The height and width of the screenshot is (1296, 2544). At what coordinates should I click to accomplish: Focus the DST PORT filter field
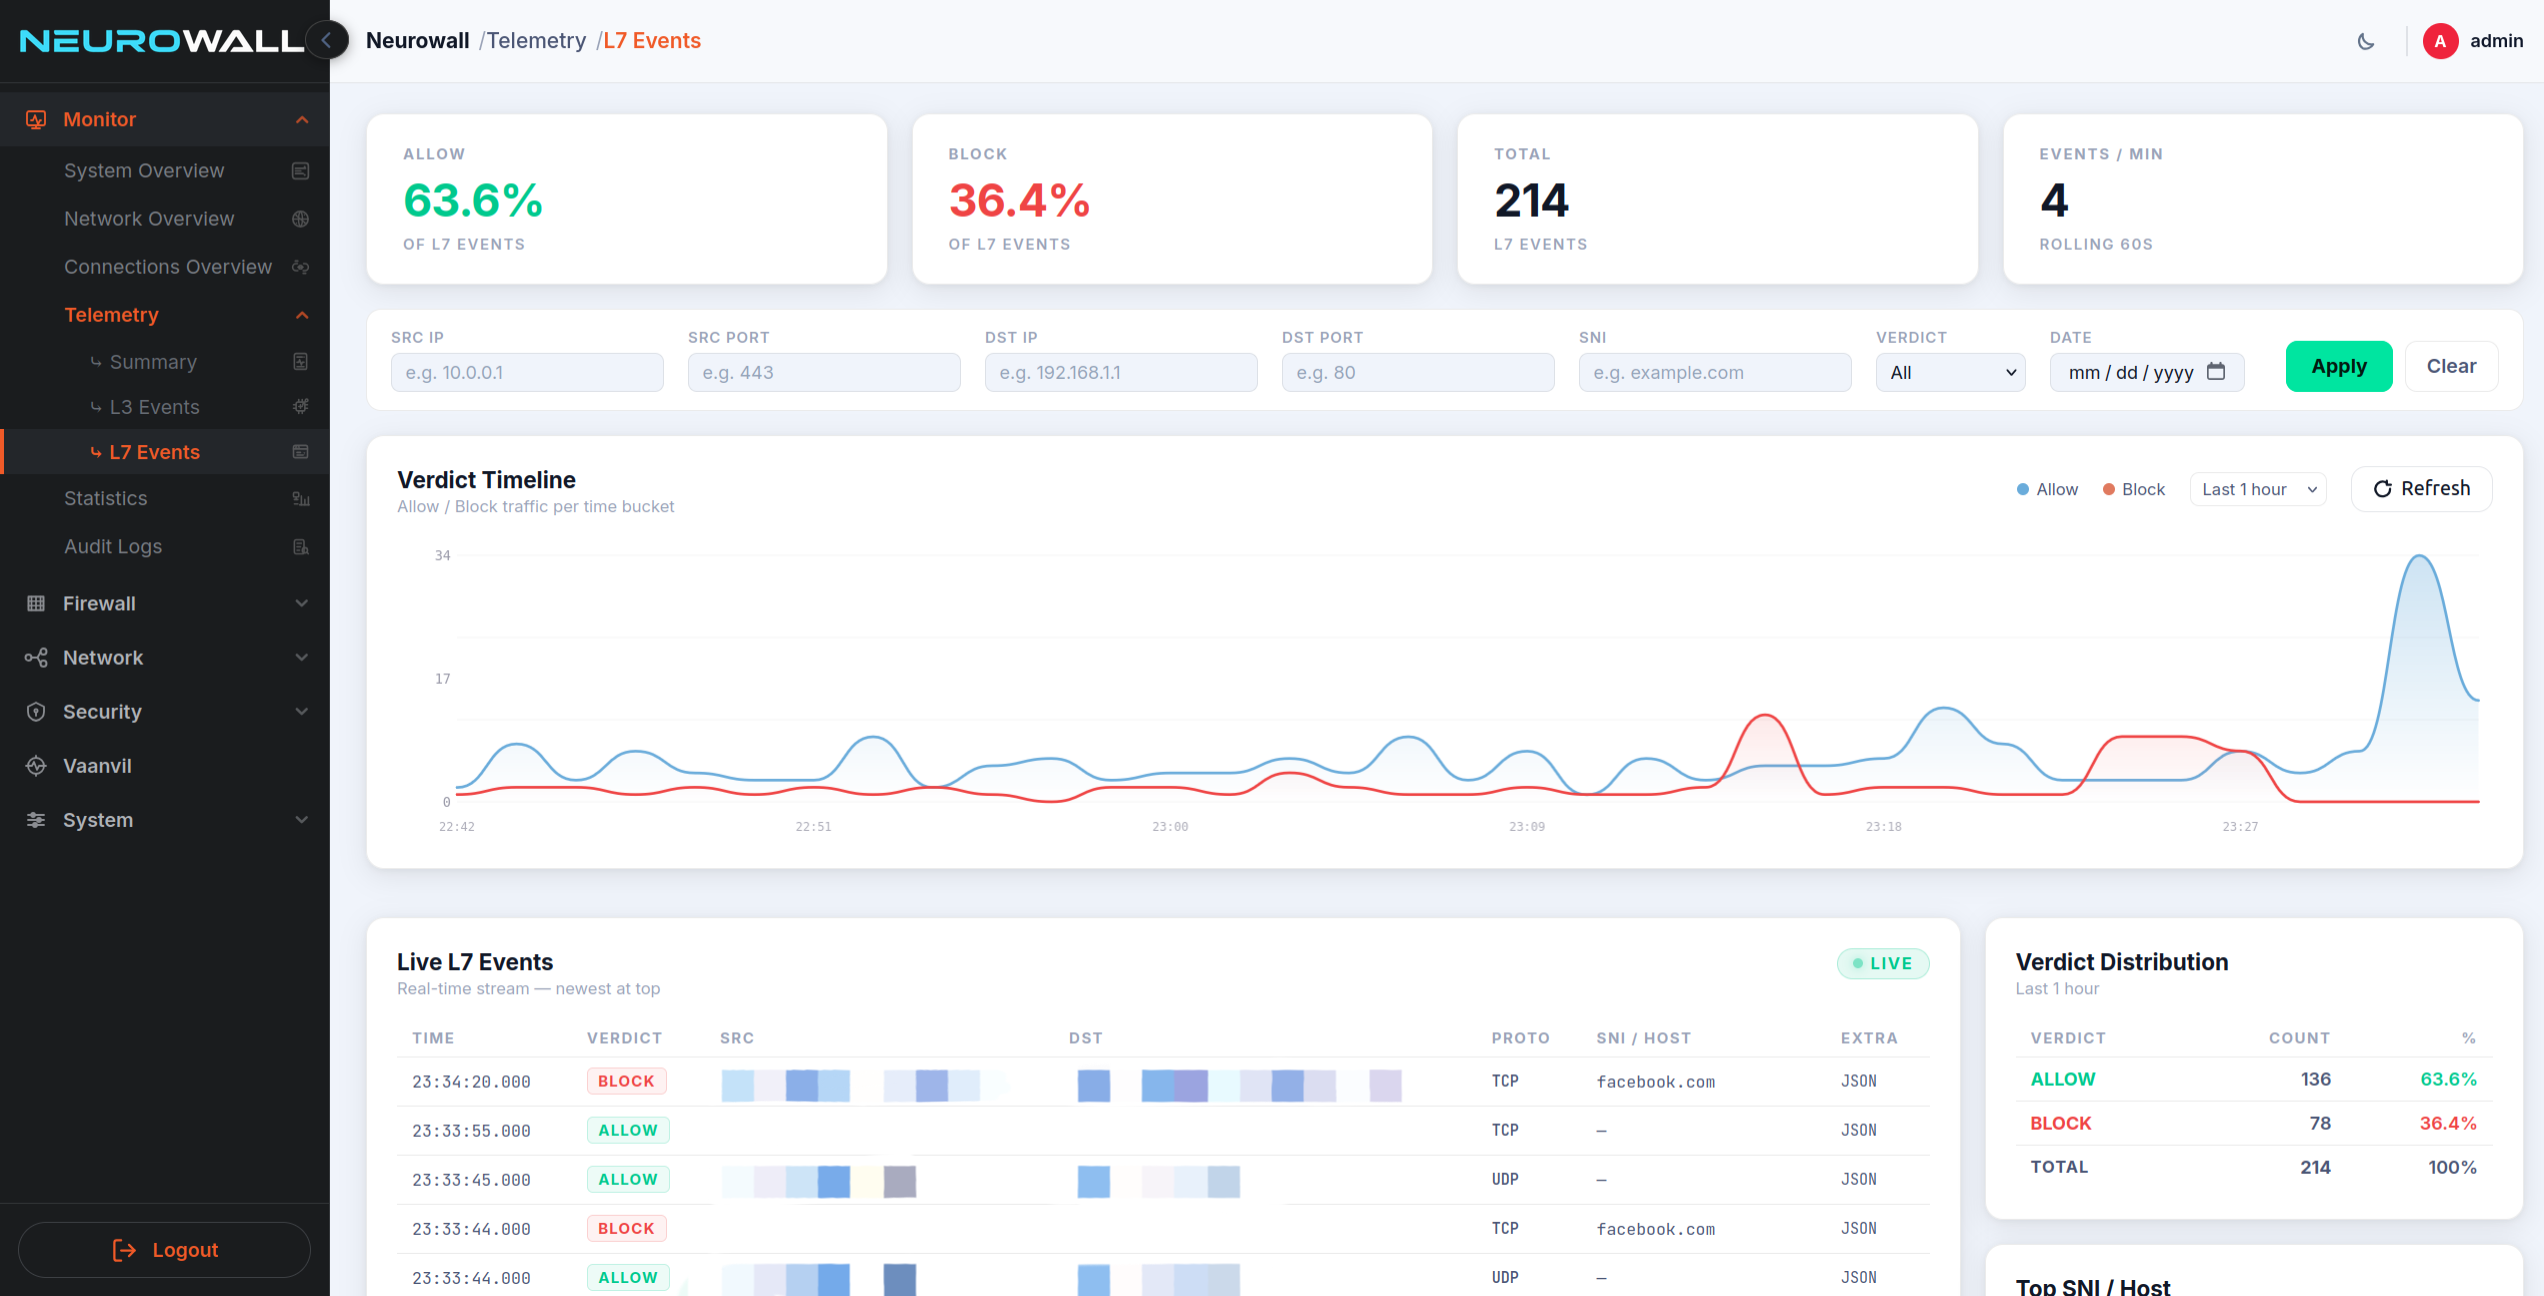(x=1418, y=372)
